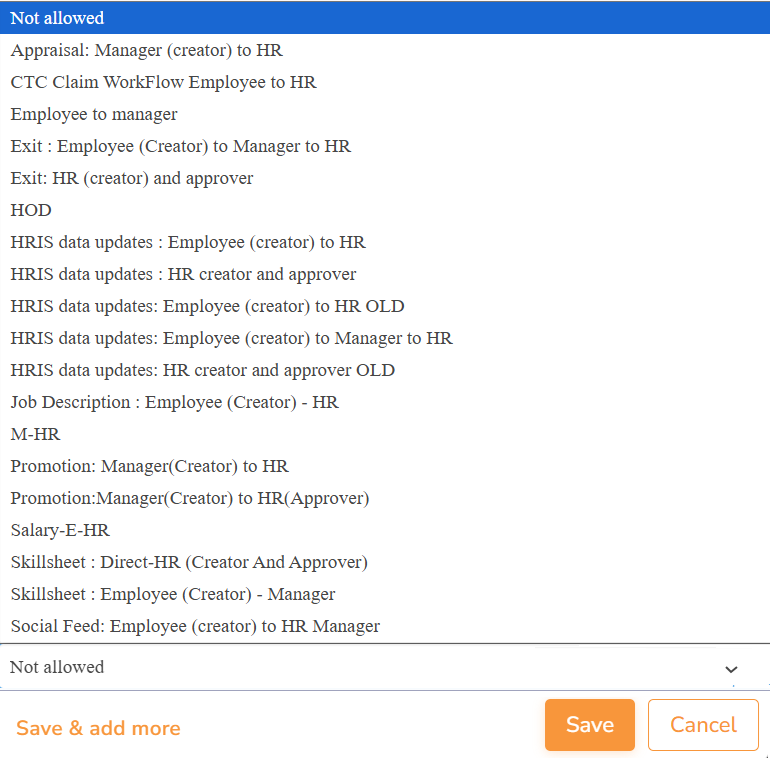Select 'HRIS data updates: Employee (creator) to HR OLD'

[207, 306]
